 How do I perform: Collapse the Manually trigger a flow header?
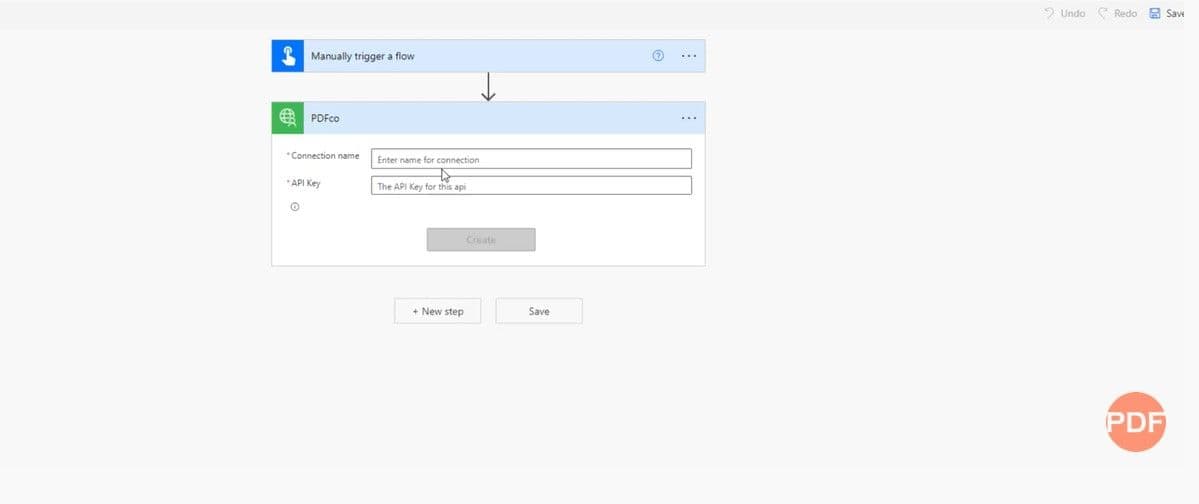tap(470, 56)
